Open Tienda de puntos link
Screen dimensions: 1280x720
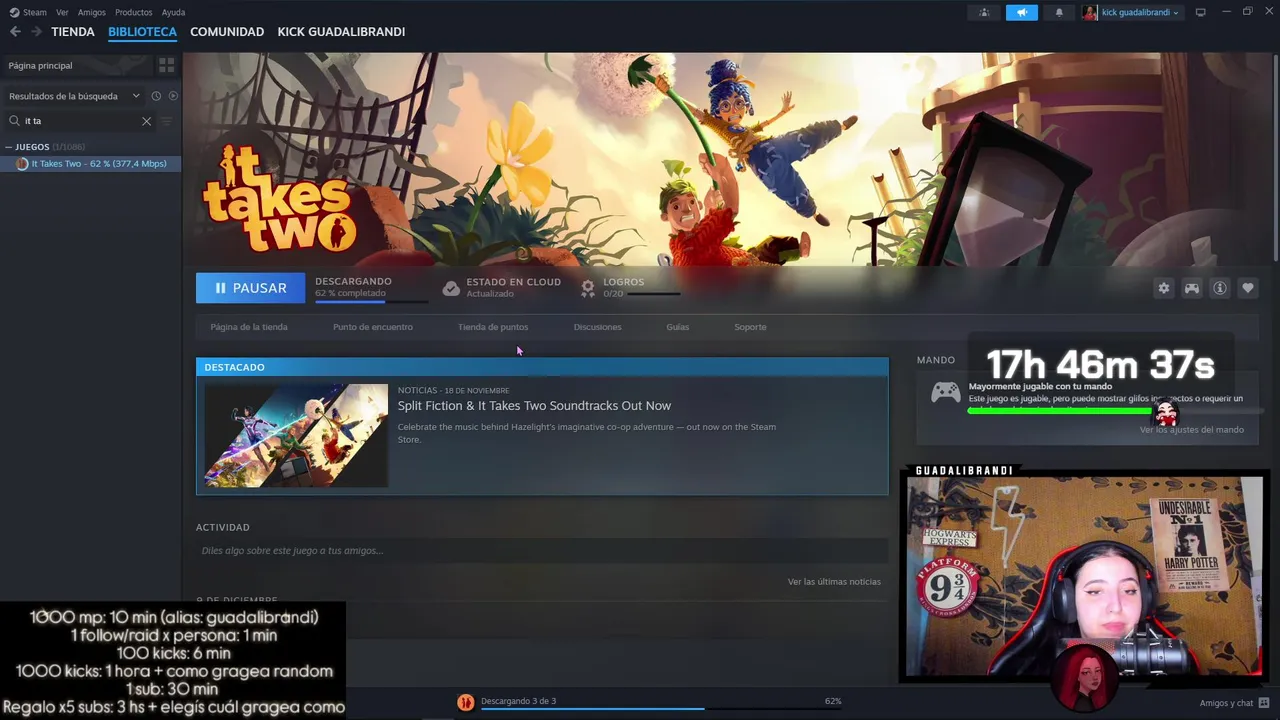pyautogui.click(x=493, y=327)
